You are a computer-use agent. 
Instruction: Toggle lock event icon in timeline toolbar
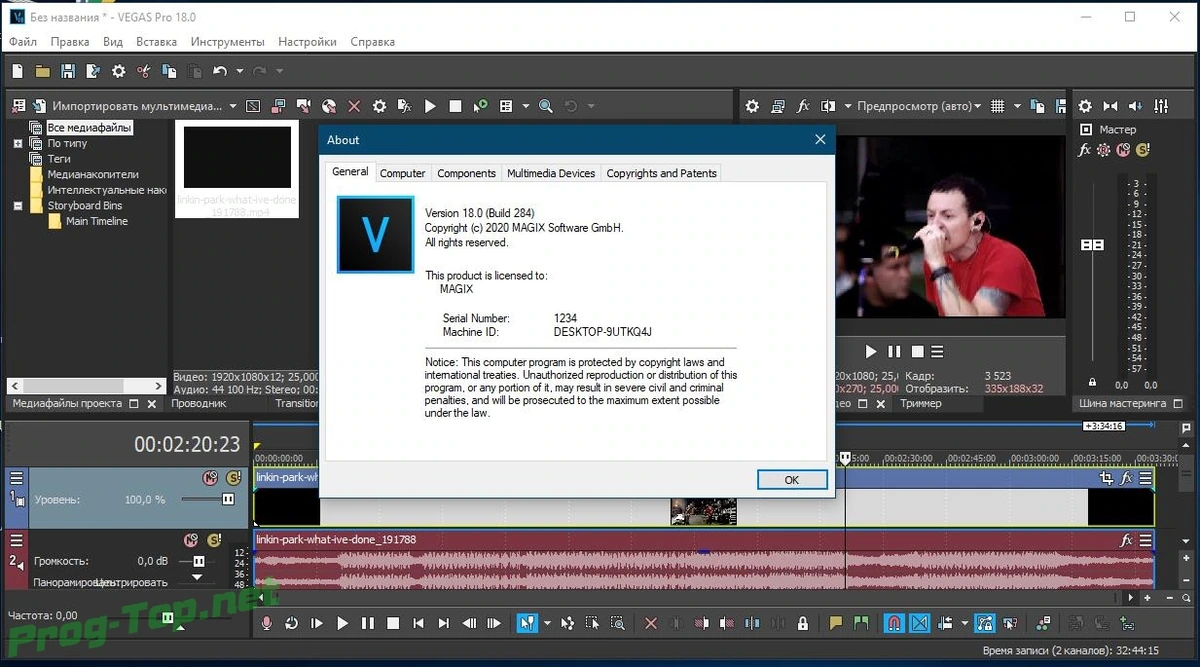(x=803, y=623)
